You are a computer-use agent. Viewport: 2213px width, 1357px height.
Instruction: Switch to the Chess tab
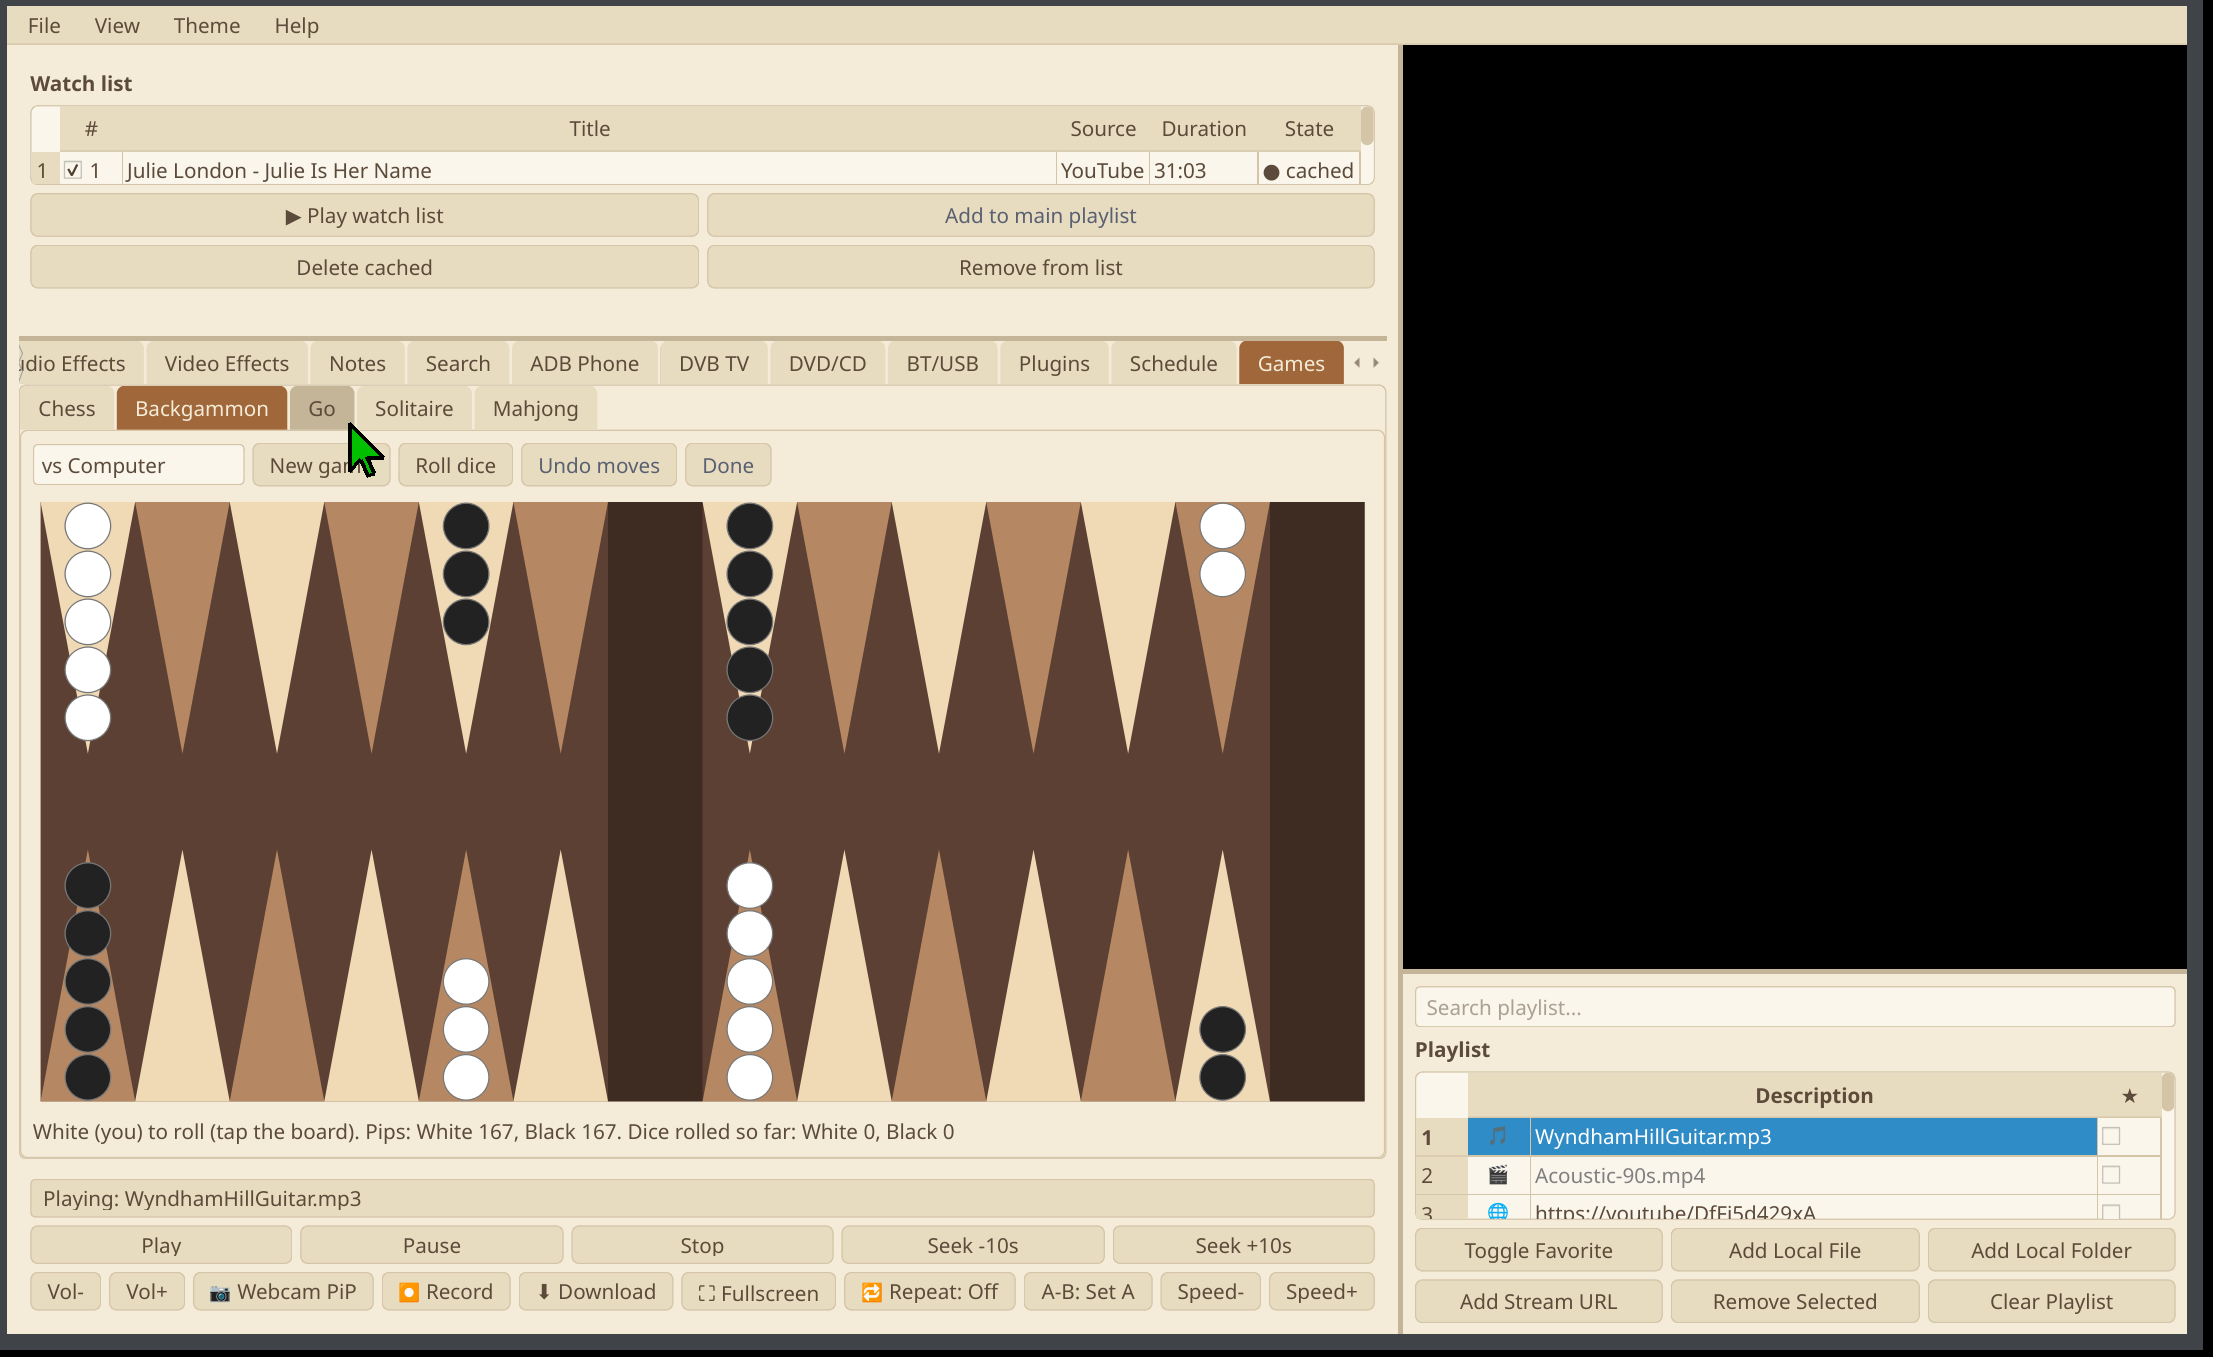pos(67,408)
